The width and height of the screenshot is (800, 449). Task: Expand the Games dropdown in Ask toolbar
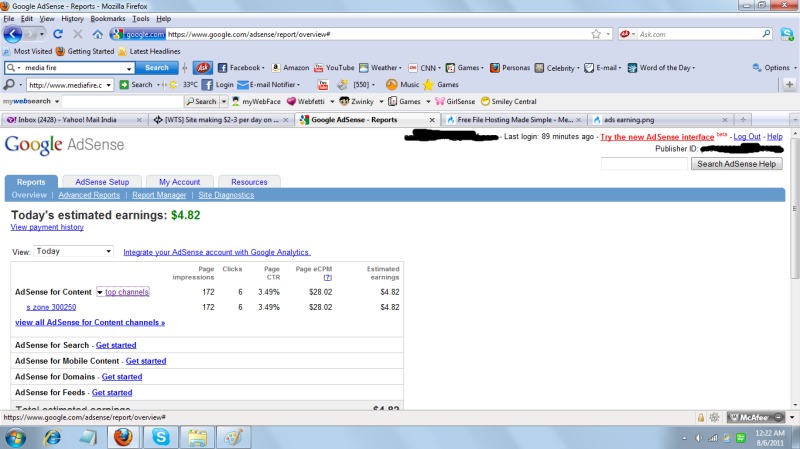[482, 67]
